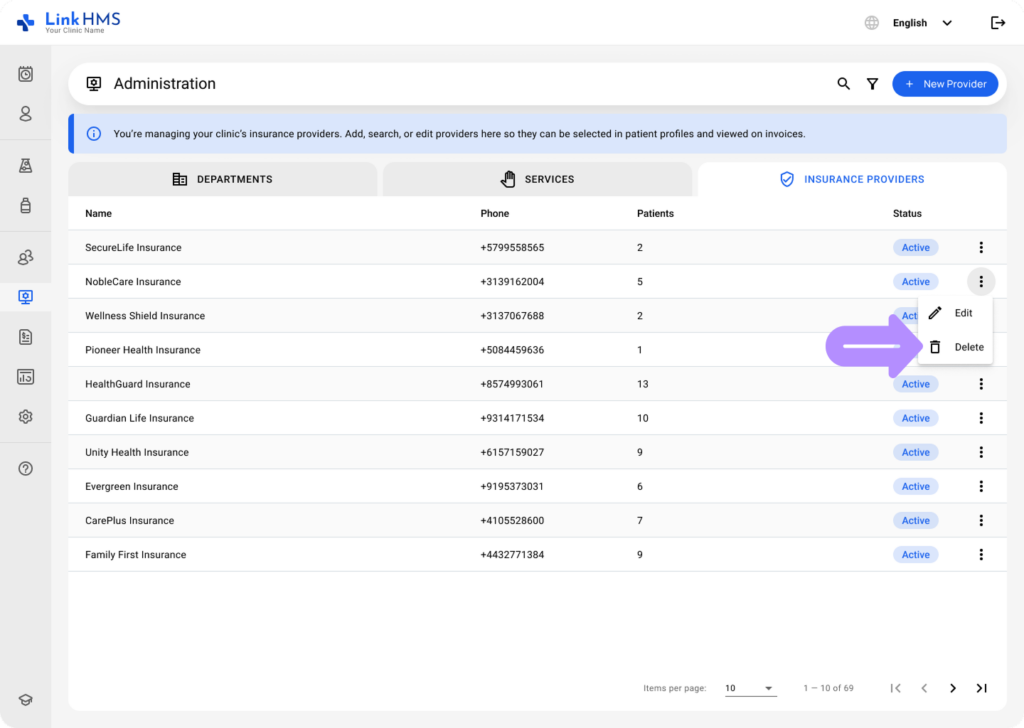The image size is (1024, 728).
Task: Open the pharmacy bottle sidebar icon
Action: pos(25,206)
